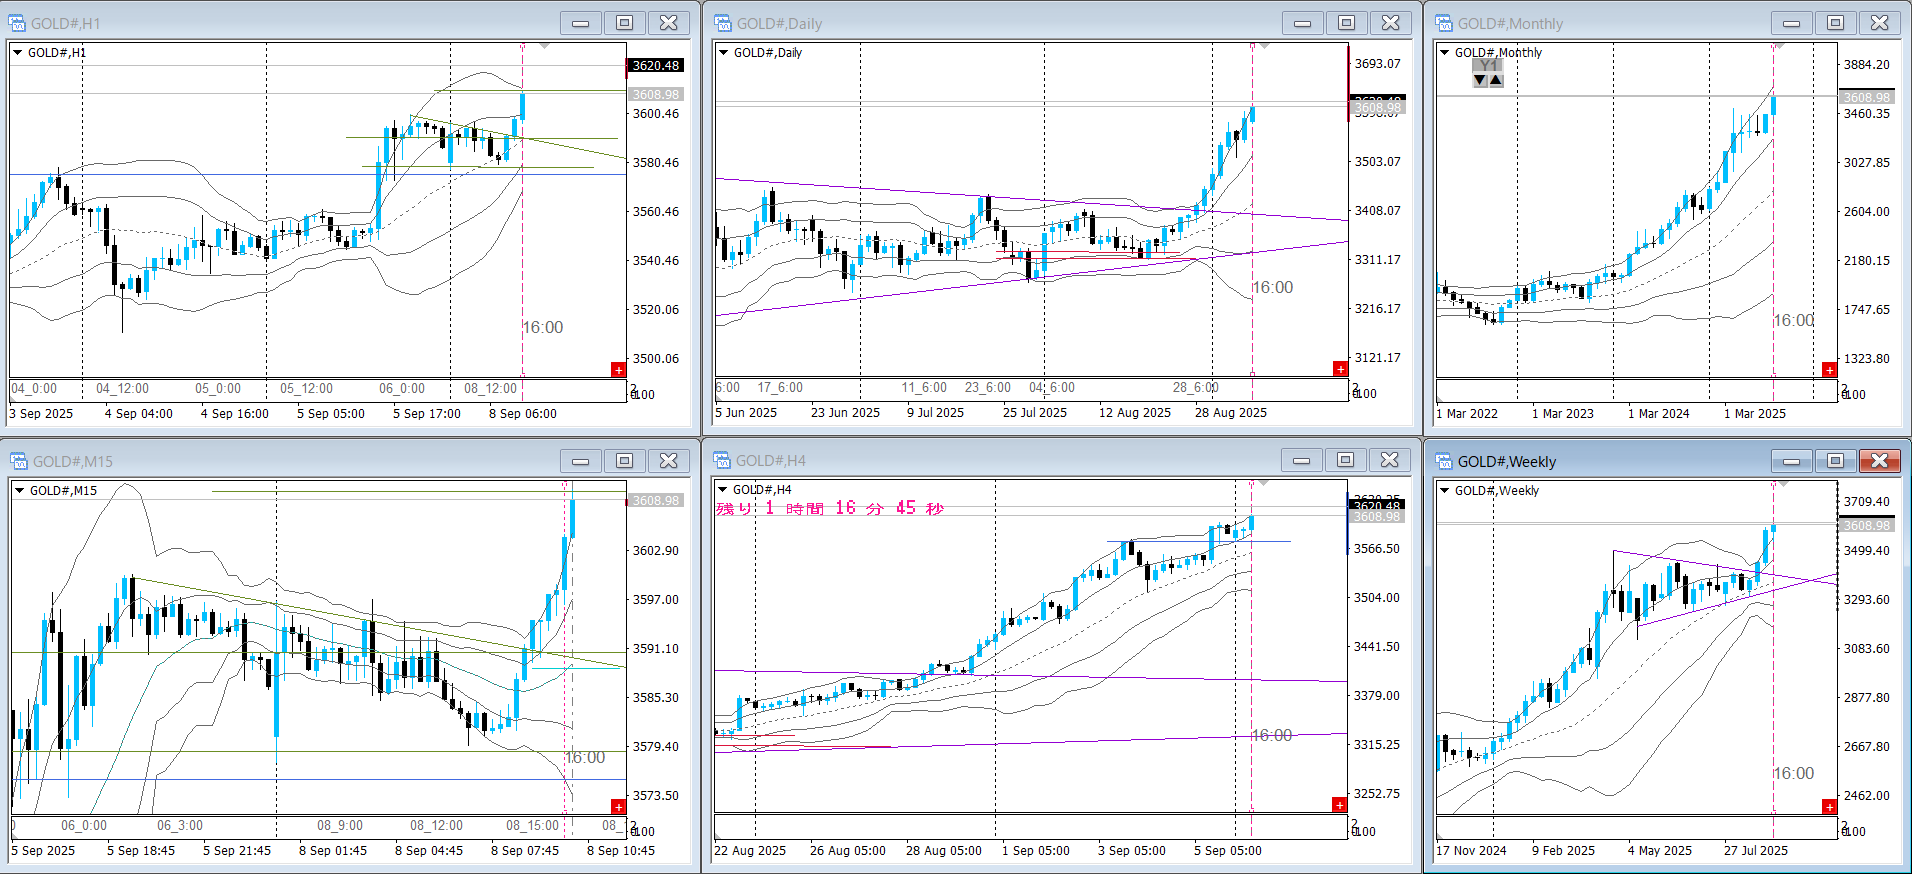Expand the dropdown triangle beside GOLD#,H1 label

tap(17, 52)
